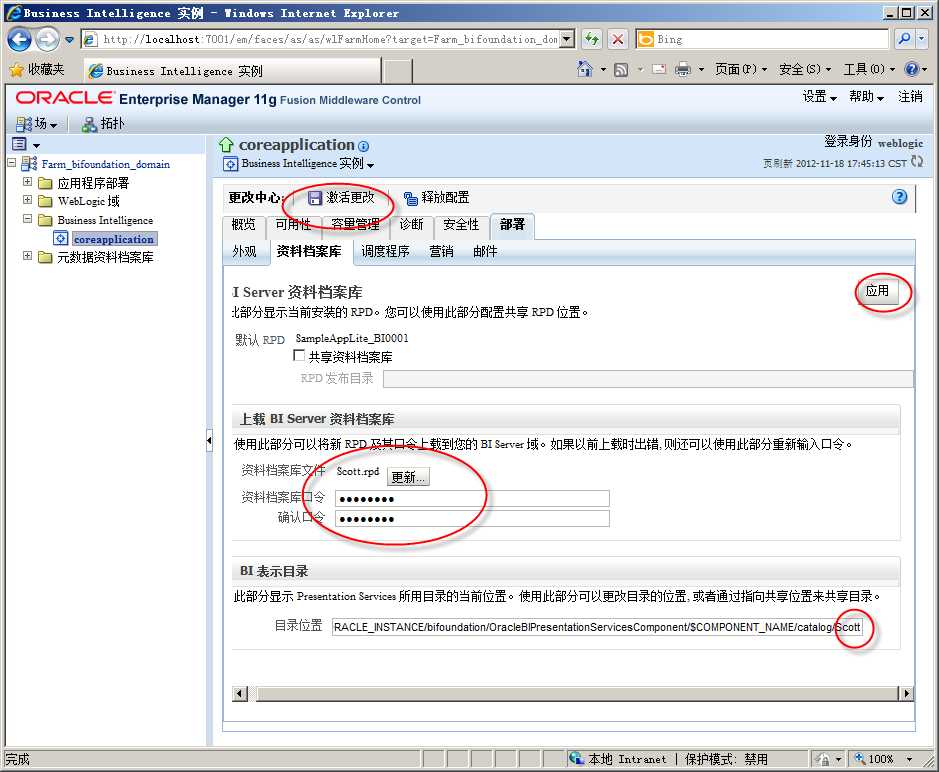Open the 设置 settings dropdown

coord(819,96)
